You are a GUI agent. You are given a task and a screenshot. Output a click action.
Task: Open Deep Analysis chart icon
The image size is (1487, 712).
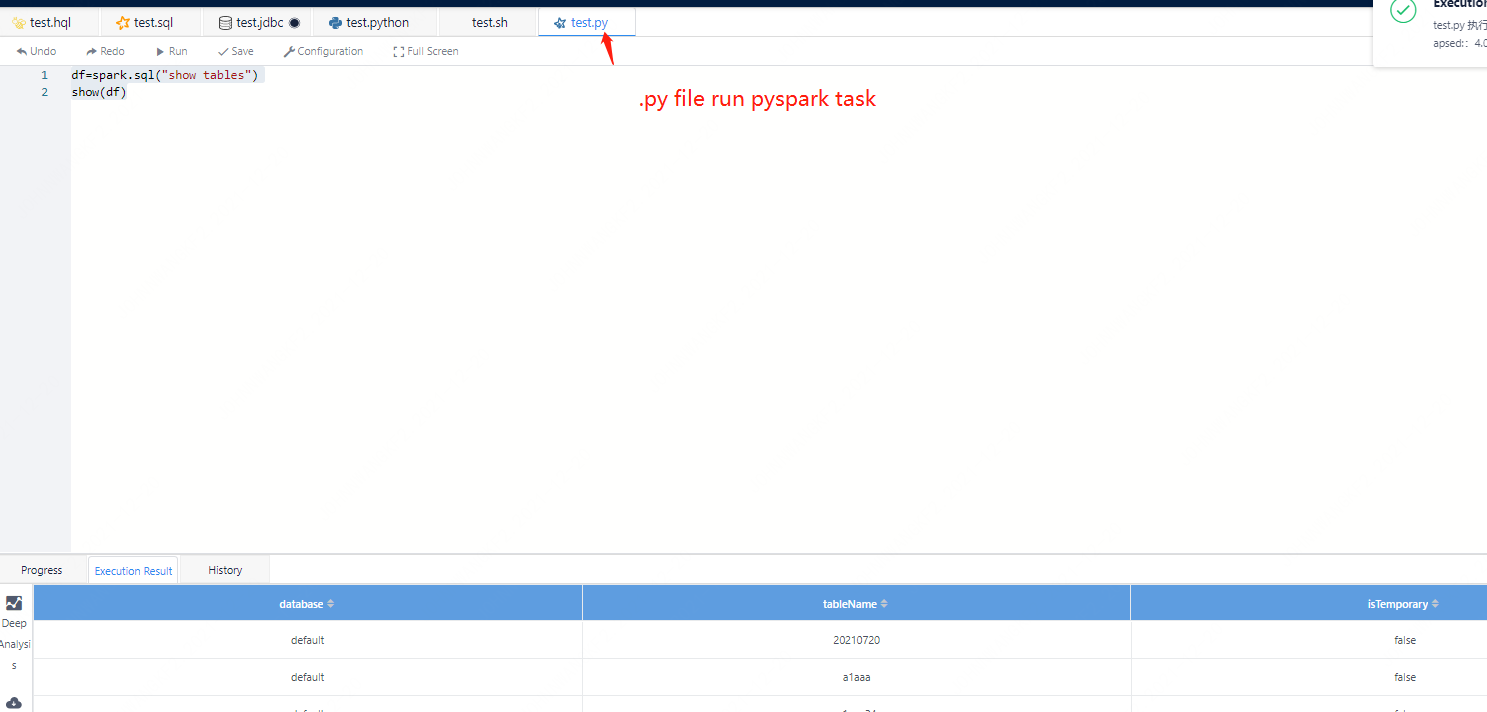pyautogui.click(x=14, y=604)
